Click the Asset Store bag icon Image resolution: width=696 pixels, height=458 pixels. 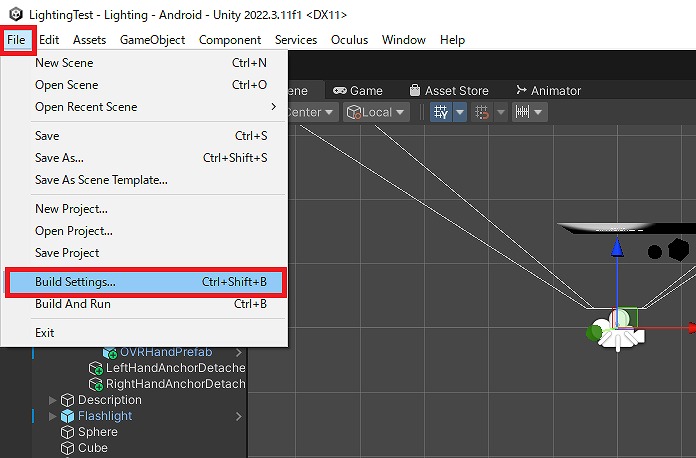click(x=415, y=90)
